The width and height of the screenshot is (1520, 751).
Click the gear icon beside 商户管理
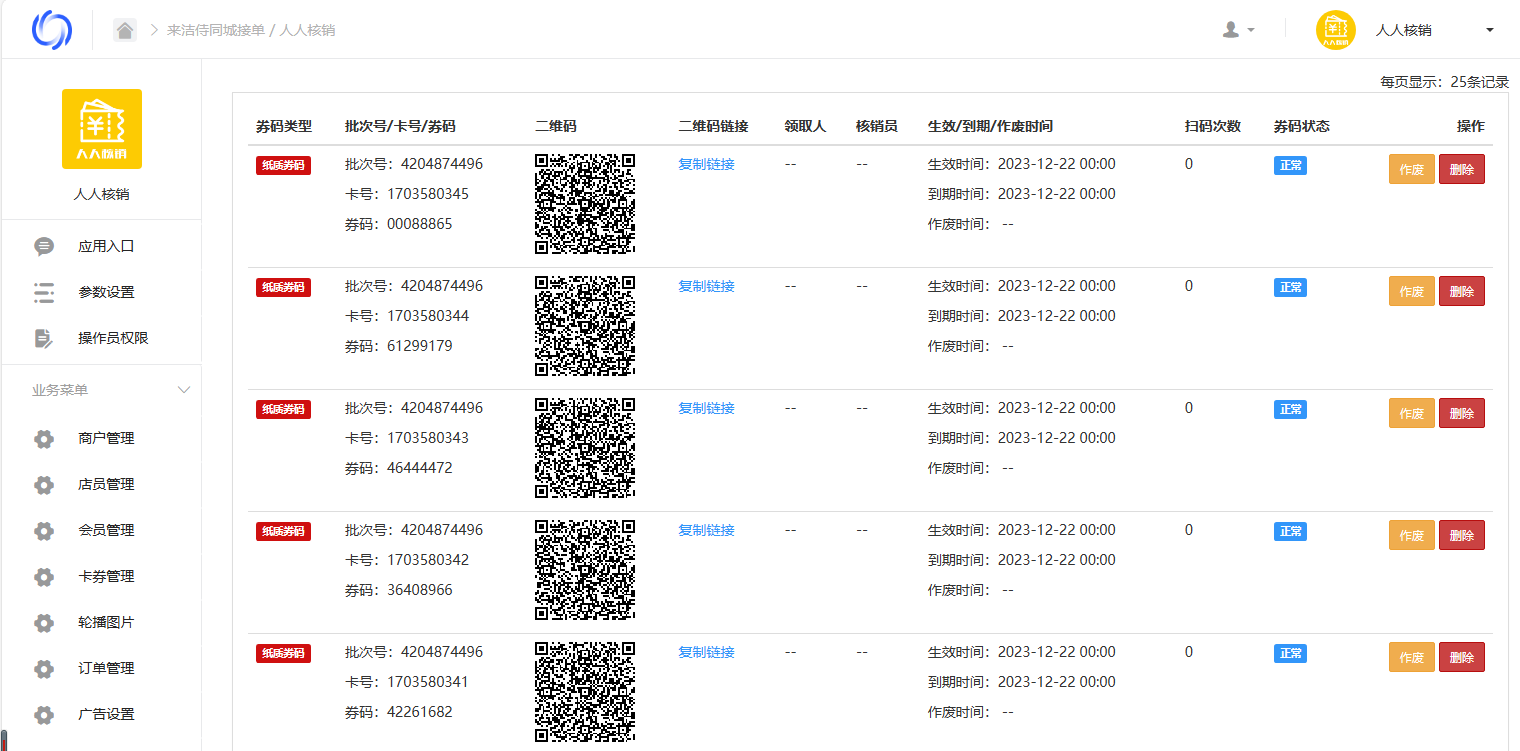44,438
